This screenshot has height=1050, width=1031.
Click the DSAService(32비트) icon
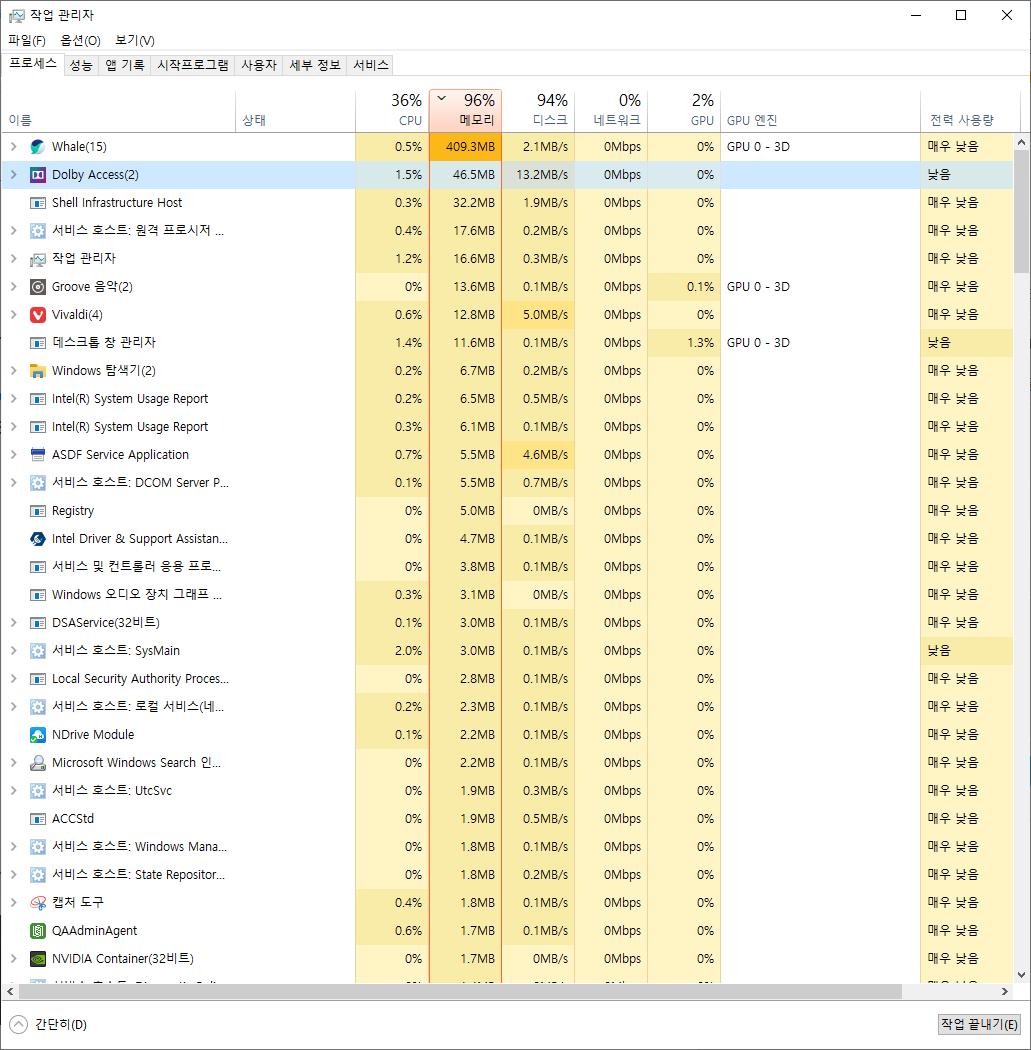click(38, 623)
